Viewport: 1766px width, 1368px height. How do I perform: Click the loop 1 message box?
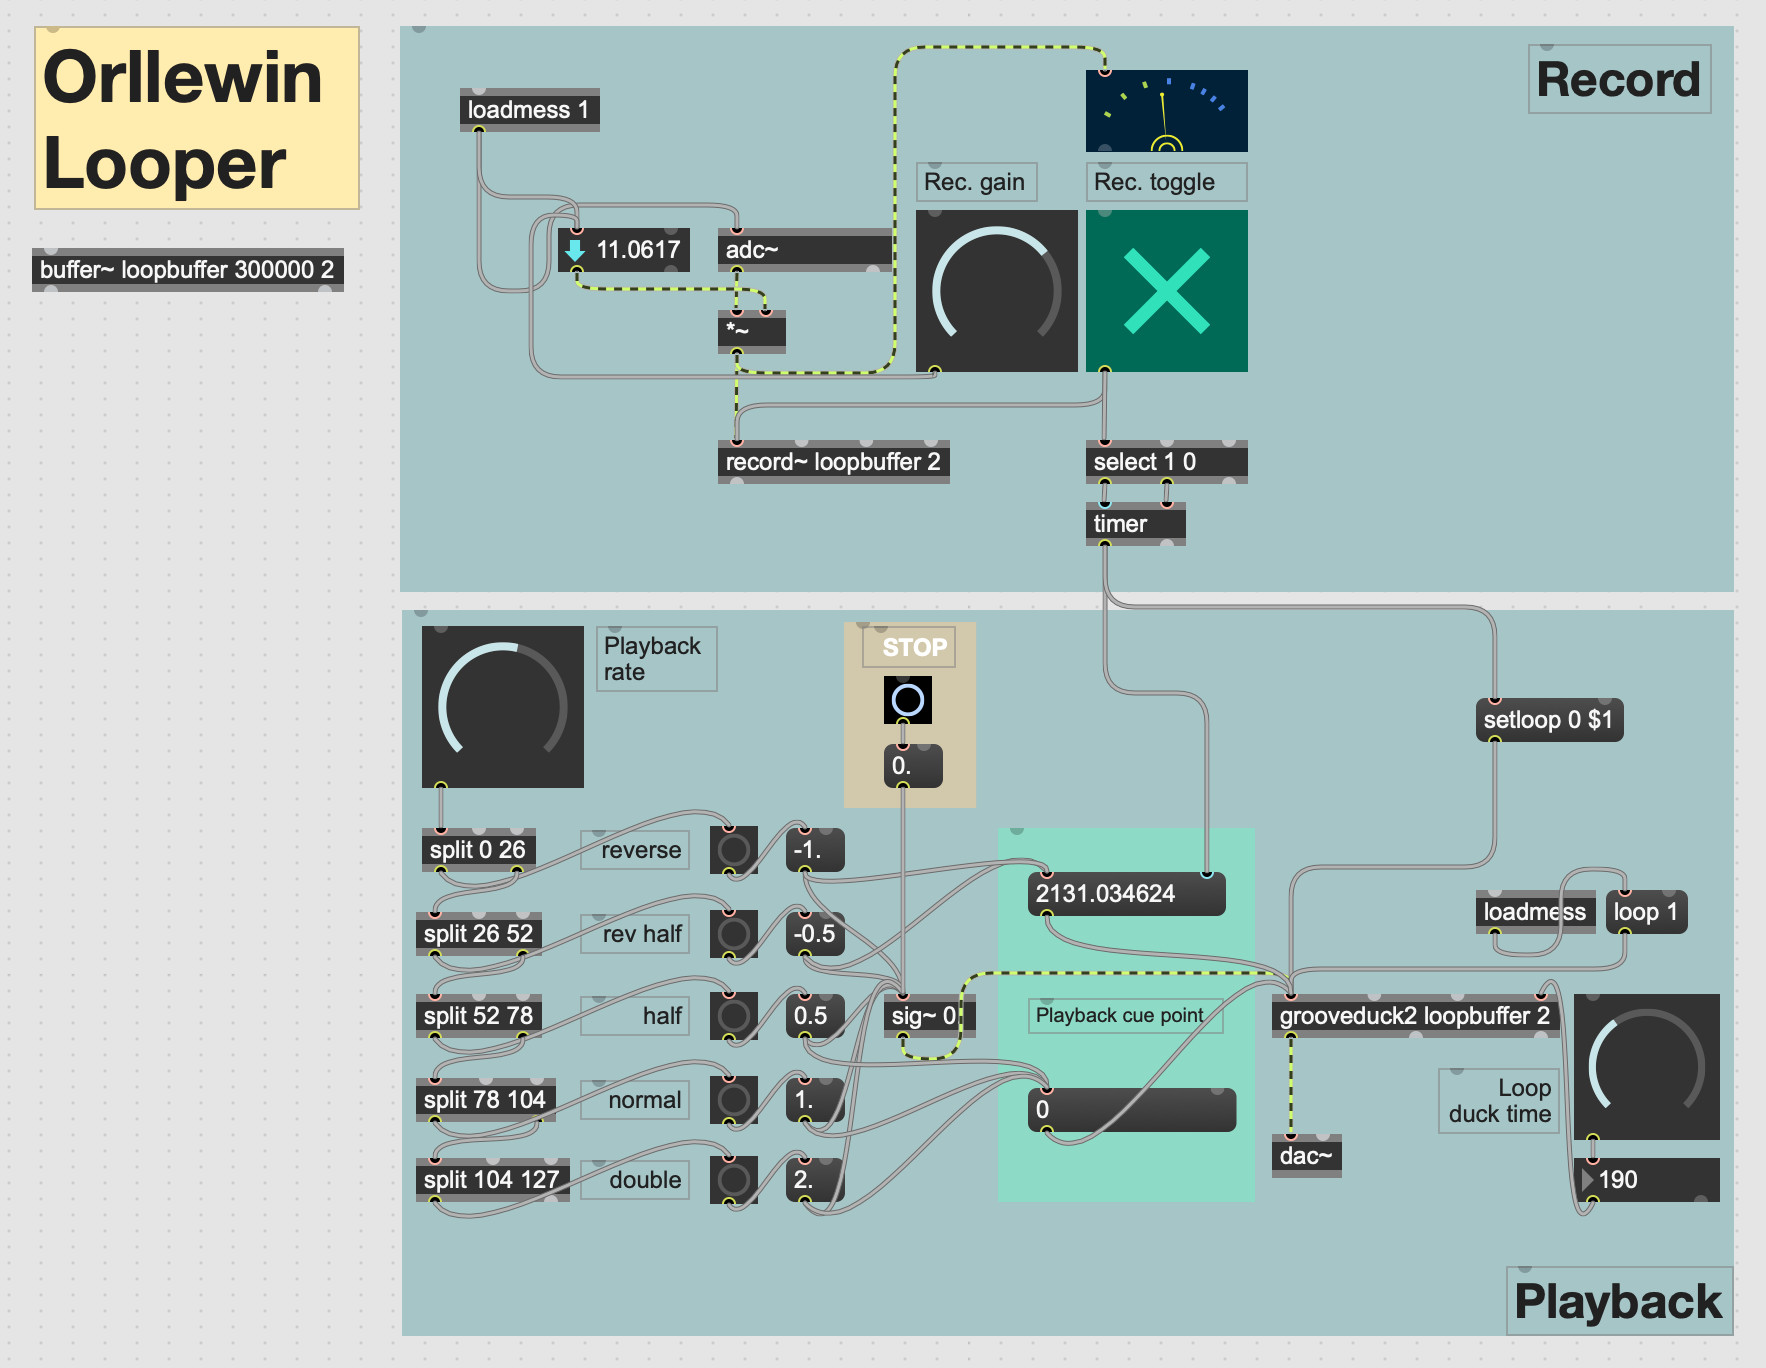point(1647,912)
